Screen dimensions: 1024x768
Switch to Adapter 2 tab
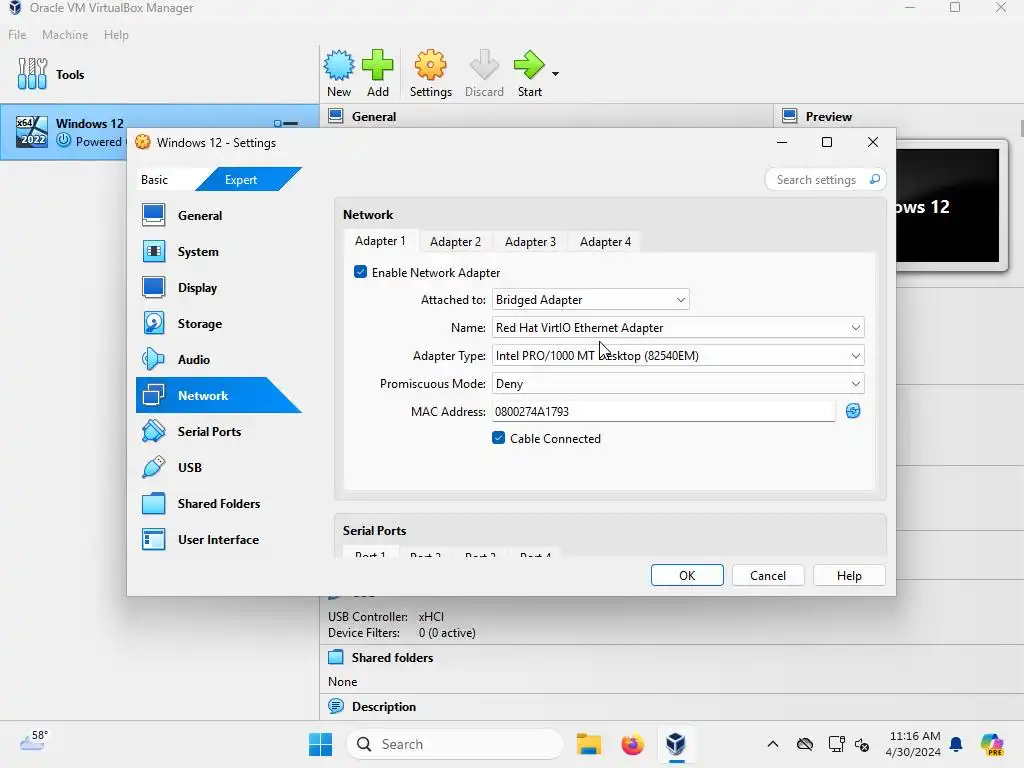tap(455, 242)
